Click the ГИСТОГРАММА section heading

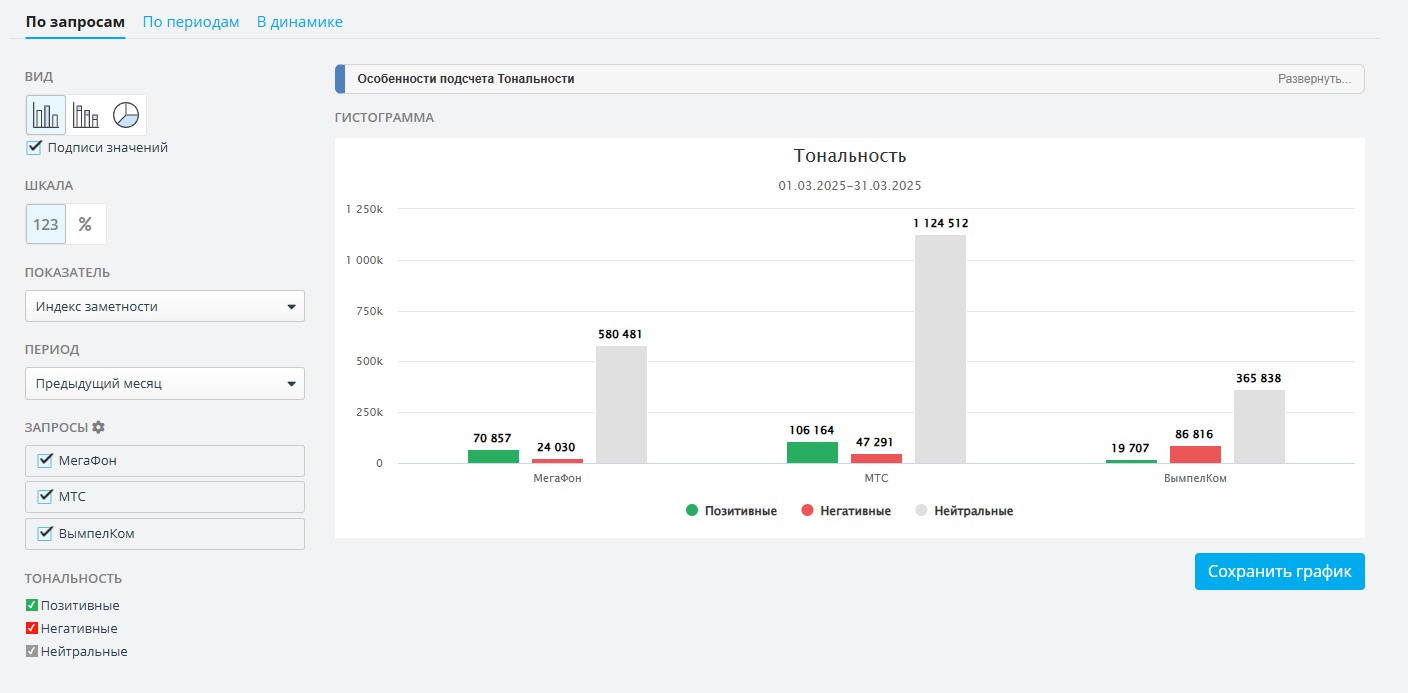[384, 117]
